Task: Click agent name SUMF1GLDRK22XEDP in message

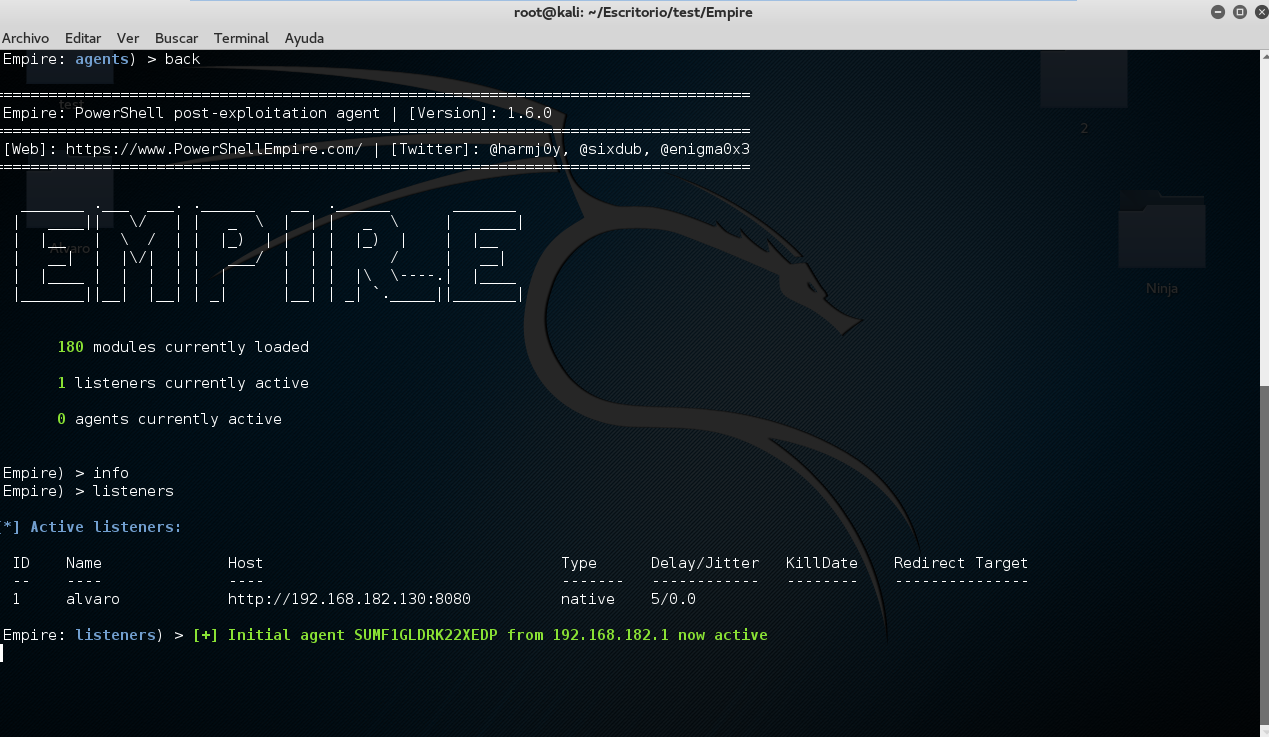Action: (x=426, y=635)
